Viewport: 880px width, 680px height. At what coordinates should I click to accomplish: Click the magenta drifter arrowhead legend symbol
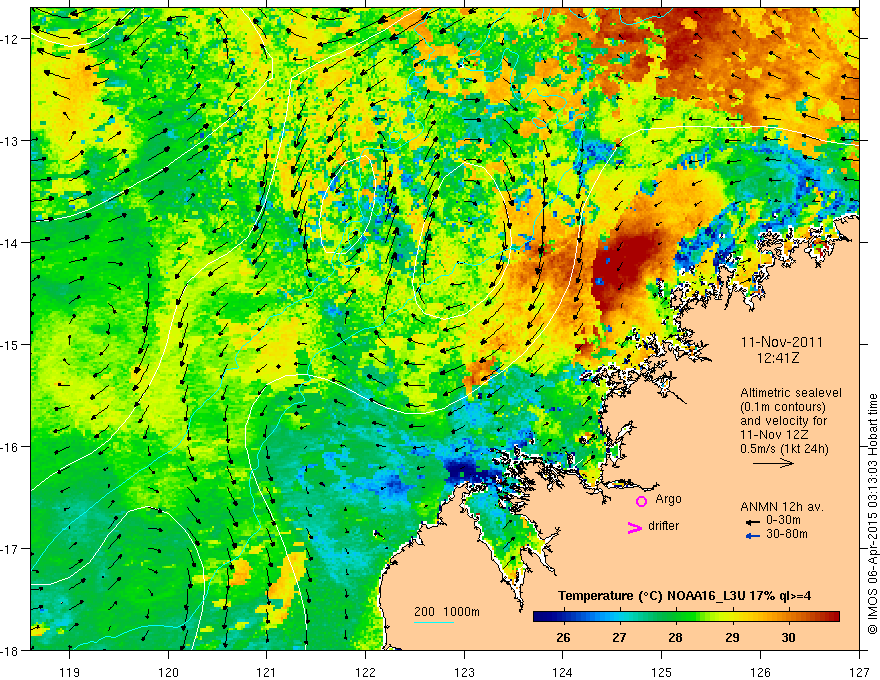click(x=634, y=527)
